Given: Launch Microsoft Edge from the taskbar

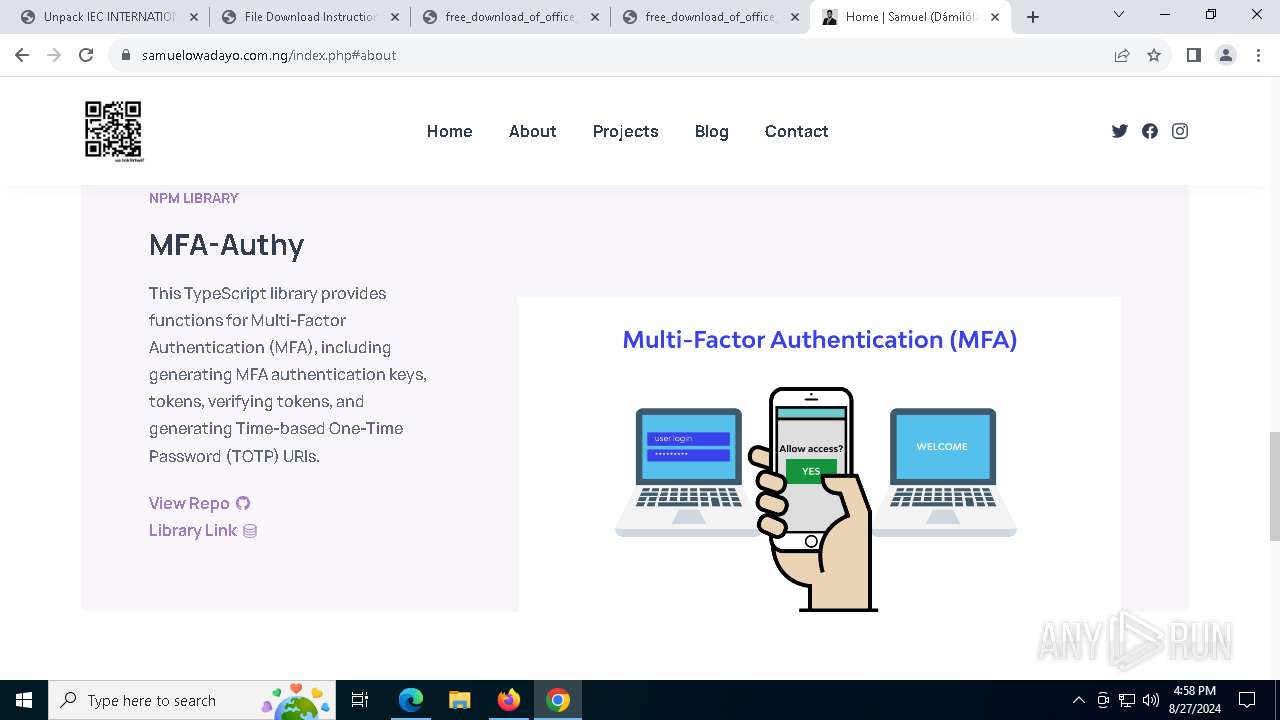Looking at the screenshot, I should [x=411, y=700].
